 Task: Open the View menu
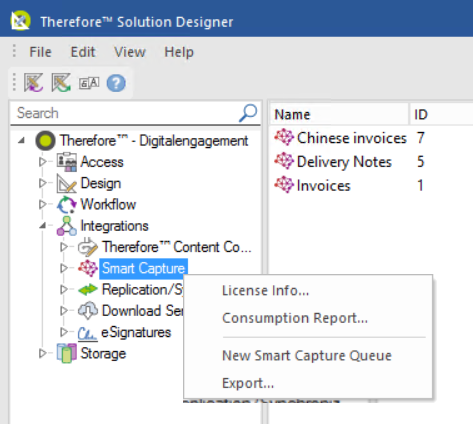(x=130, y=52)
